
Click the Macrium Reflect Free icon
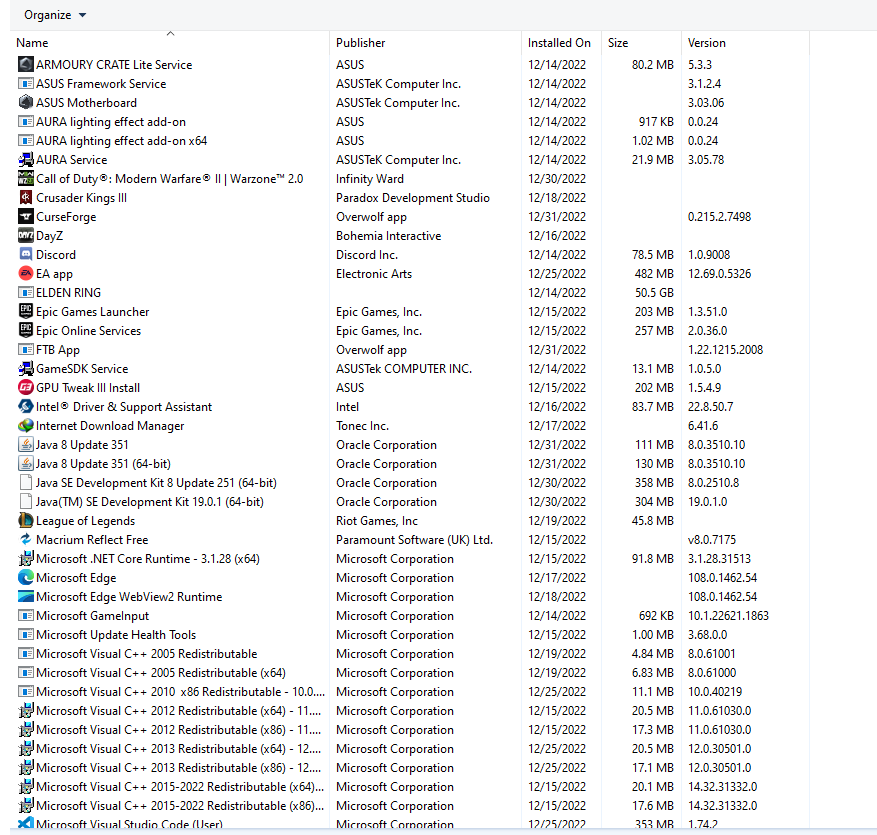[26, 540]
